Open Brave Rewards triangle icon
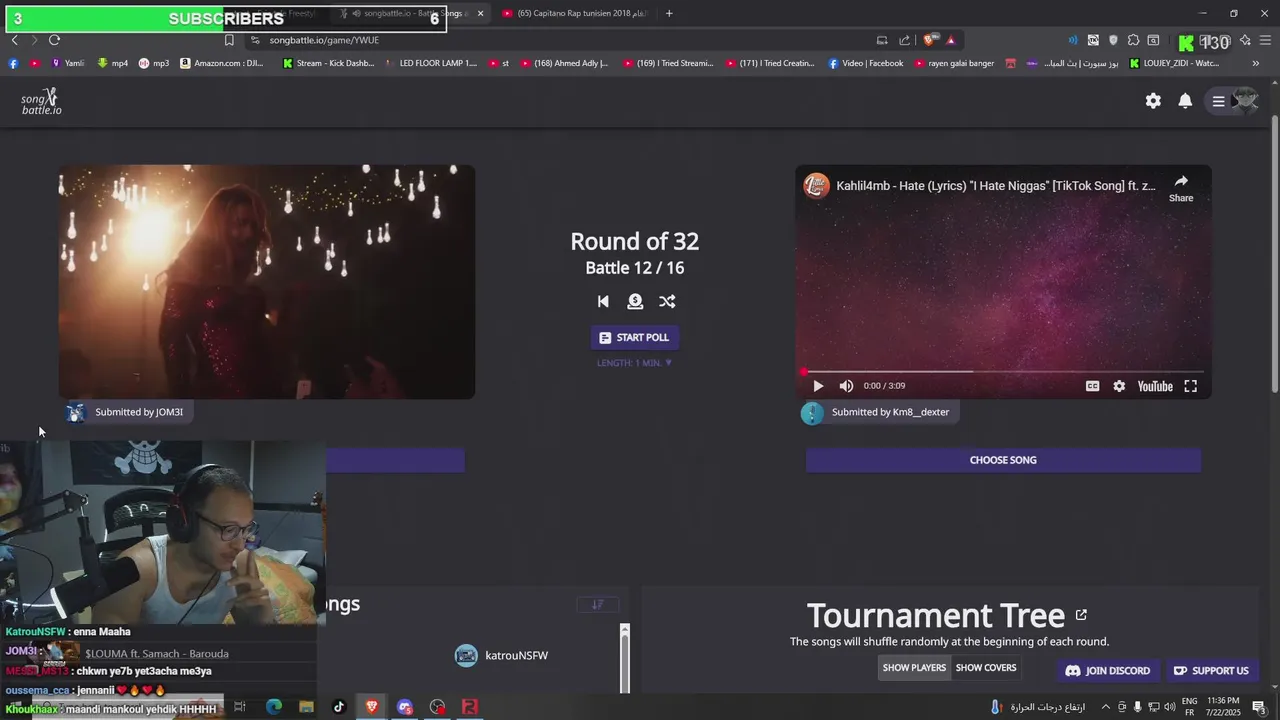This screenshot has height=720, width=1280. click(950, 40)
